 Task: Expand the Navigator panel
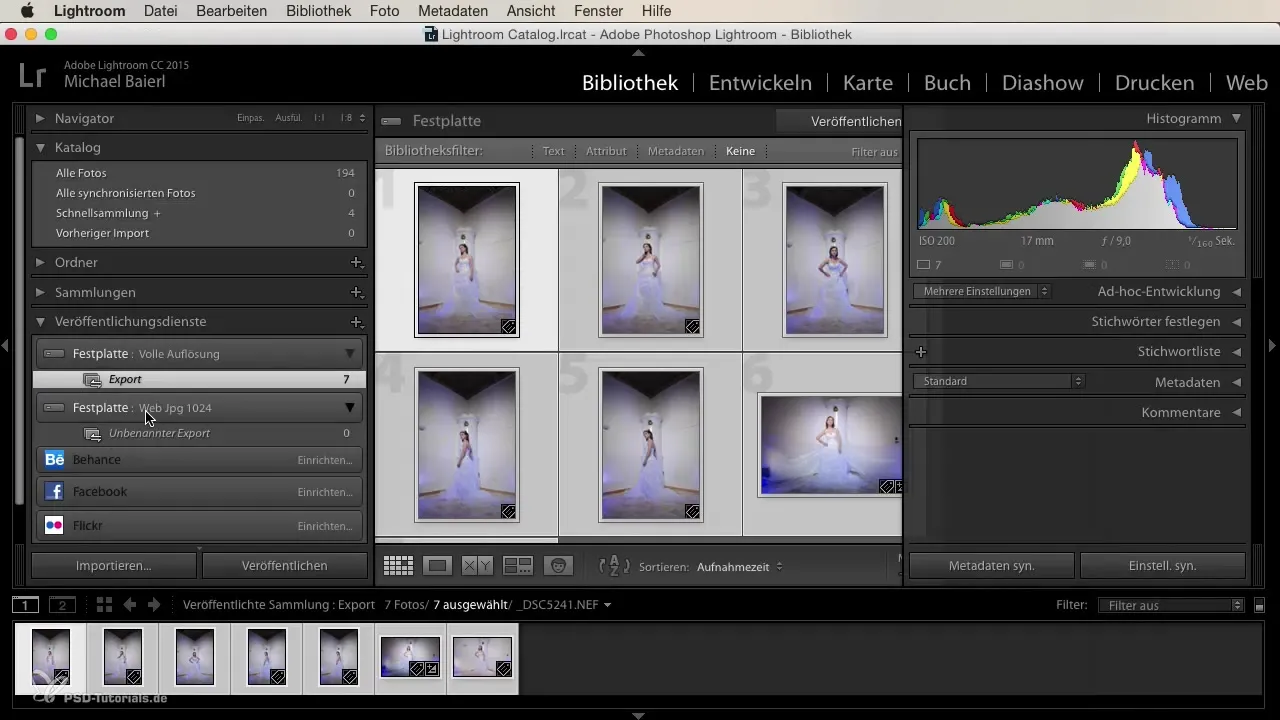click(x=40, y=118)
